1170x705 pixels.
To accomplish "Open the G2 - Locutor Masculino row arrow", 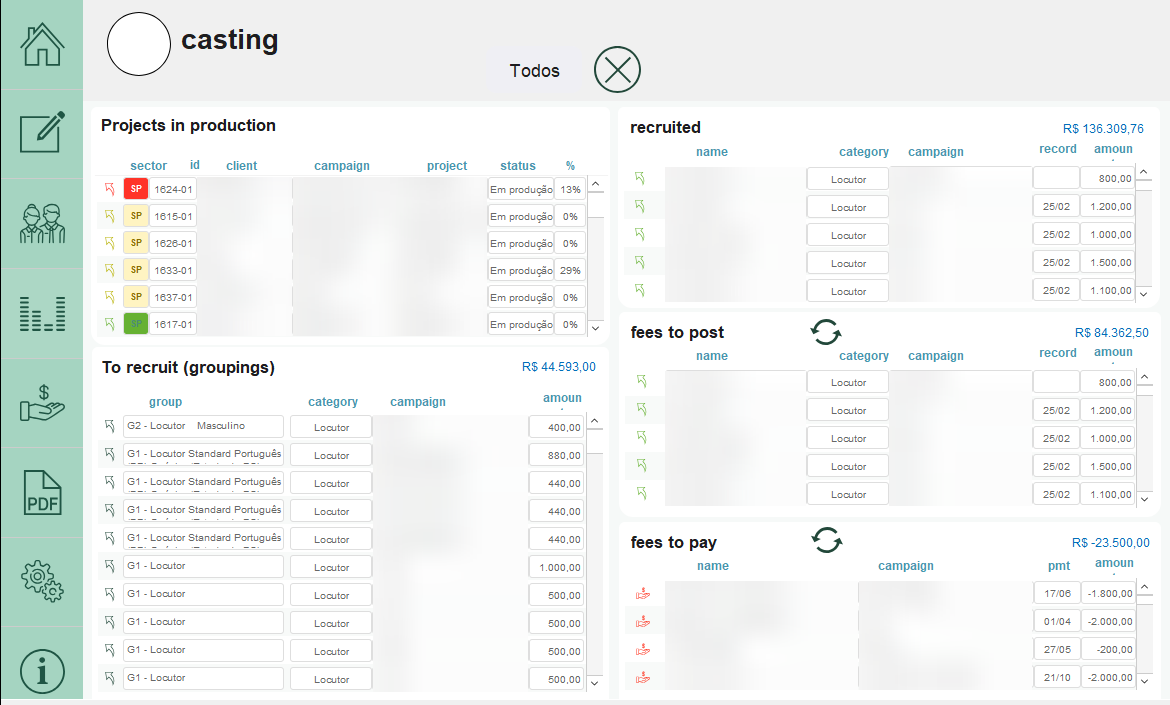I will coord(110,426).
